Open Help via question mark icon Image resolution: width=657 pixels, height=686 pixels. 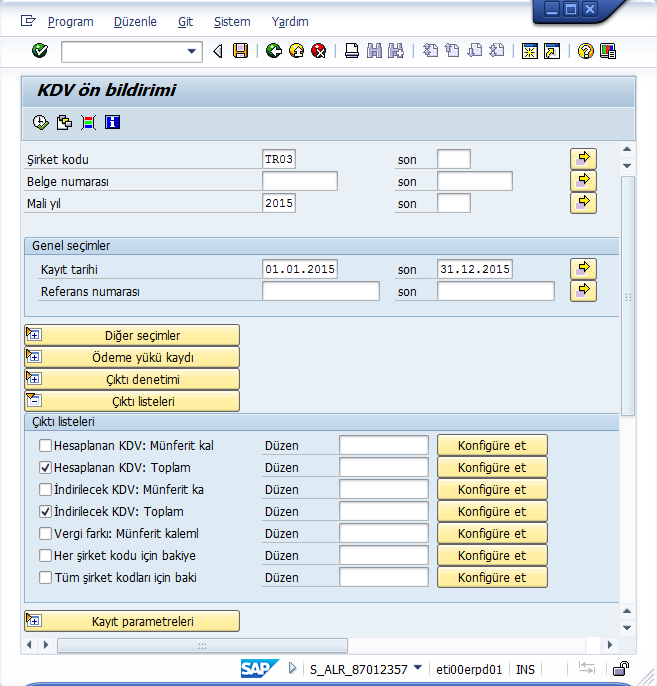[585, 51]
